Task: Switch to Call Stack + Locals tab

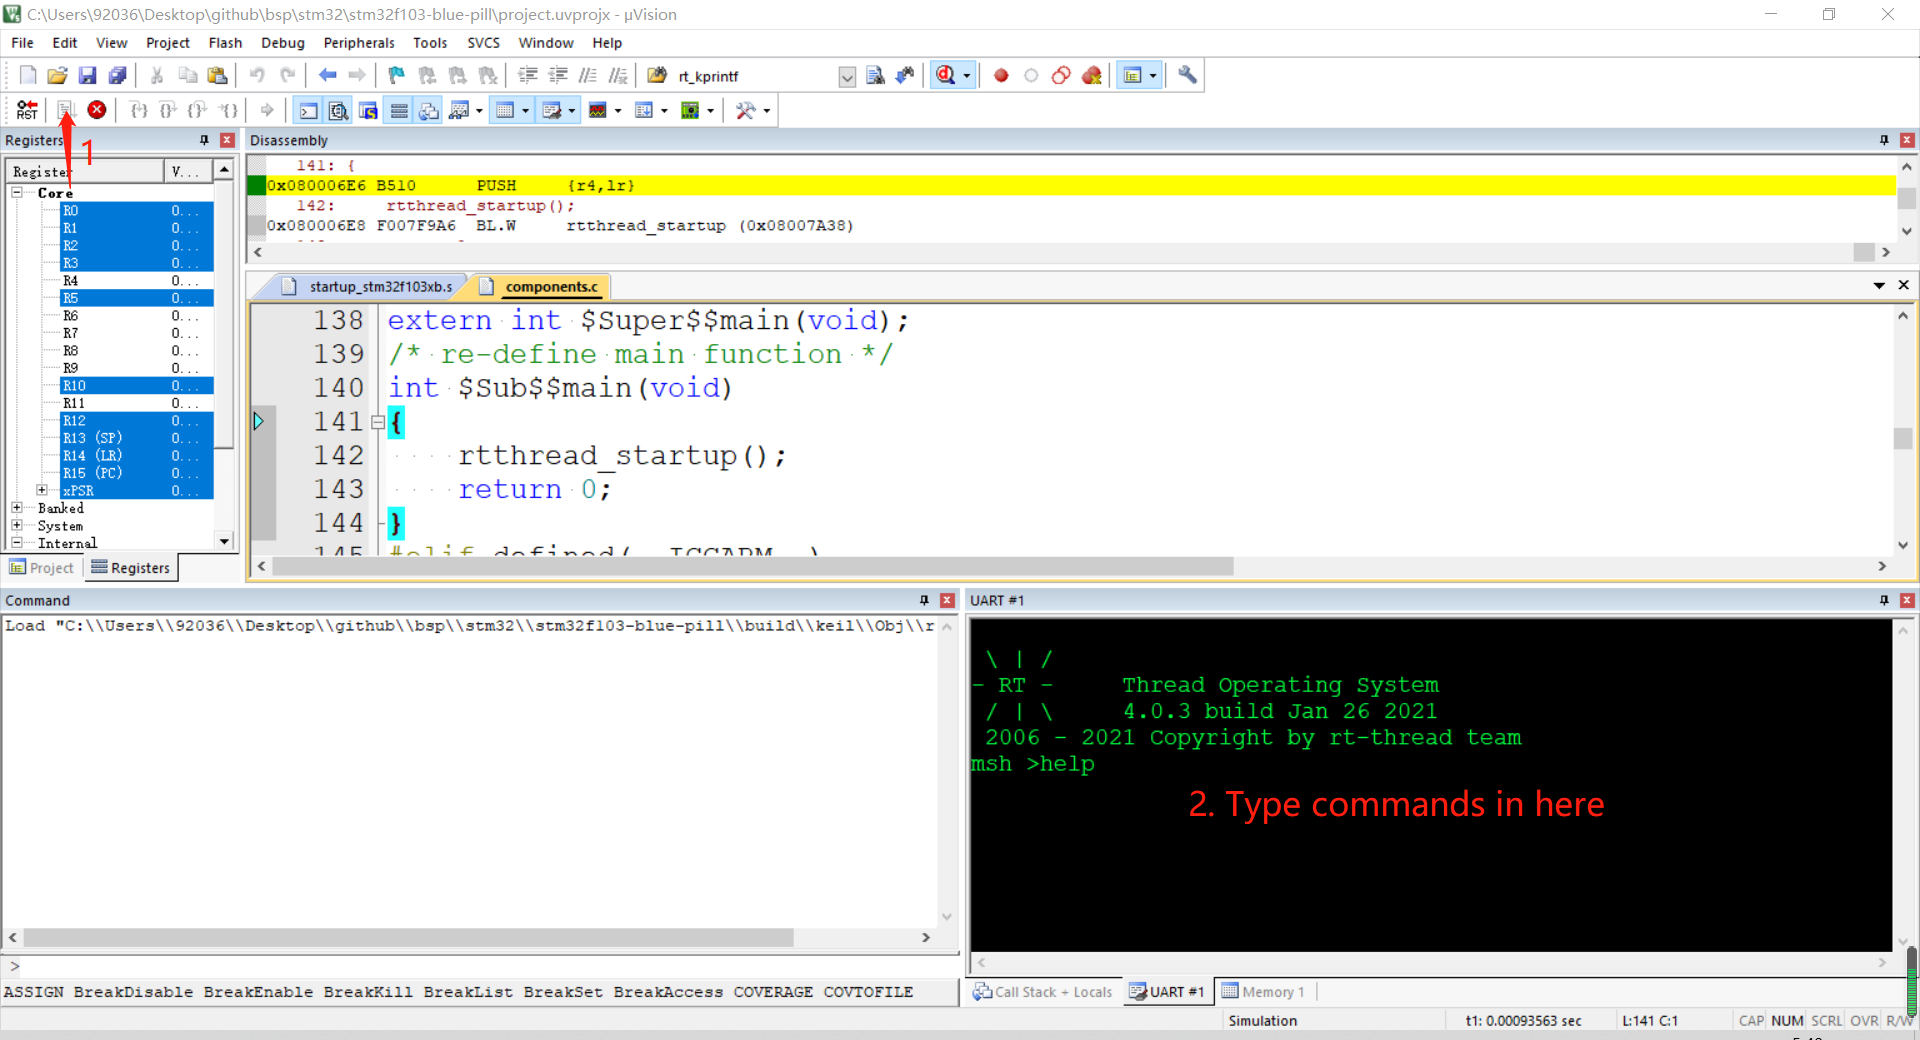Action: coord(1043,992)
